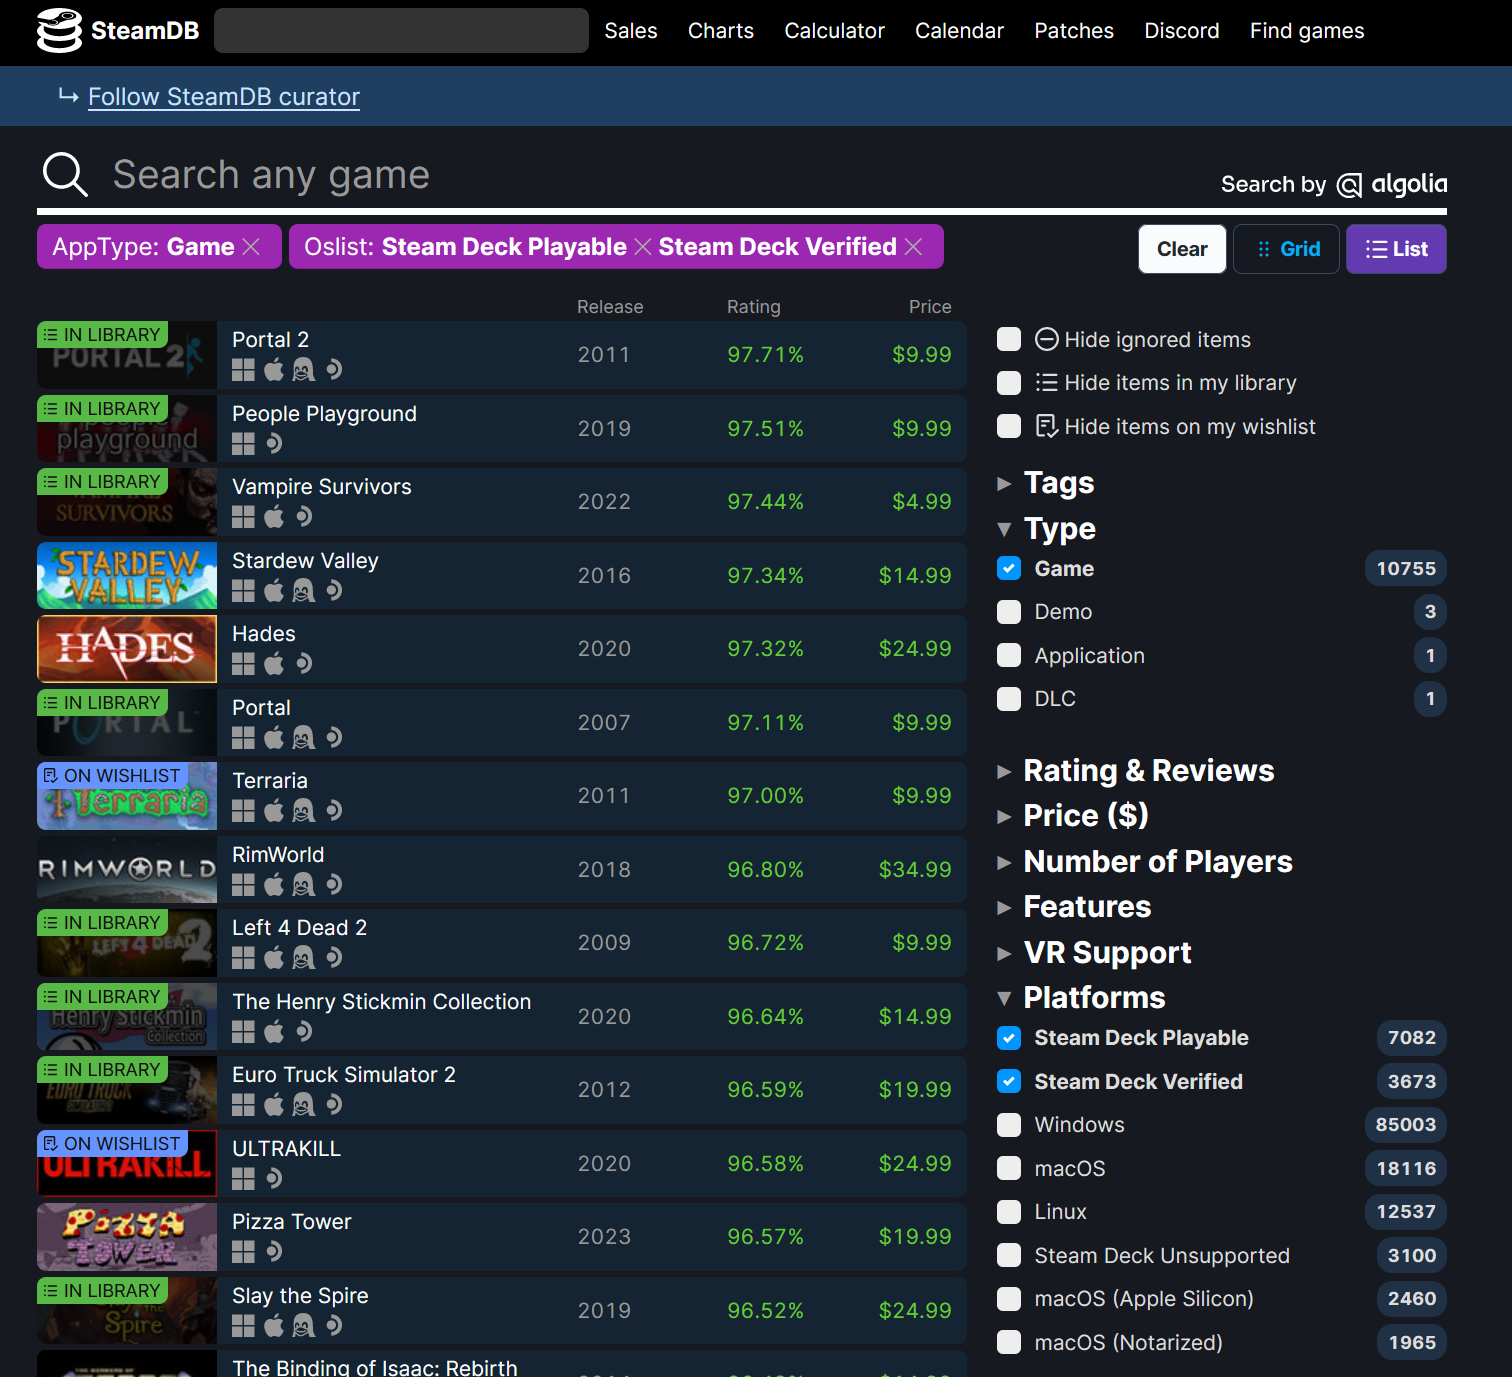This screenshot has width=1512, height=1377.
Task: Open the Calculator menu item
Action: [834, 31]
